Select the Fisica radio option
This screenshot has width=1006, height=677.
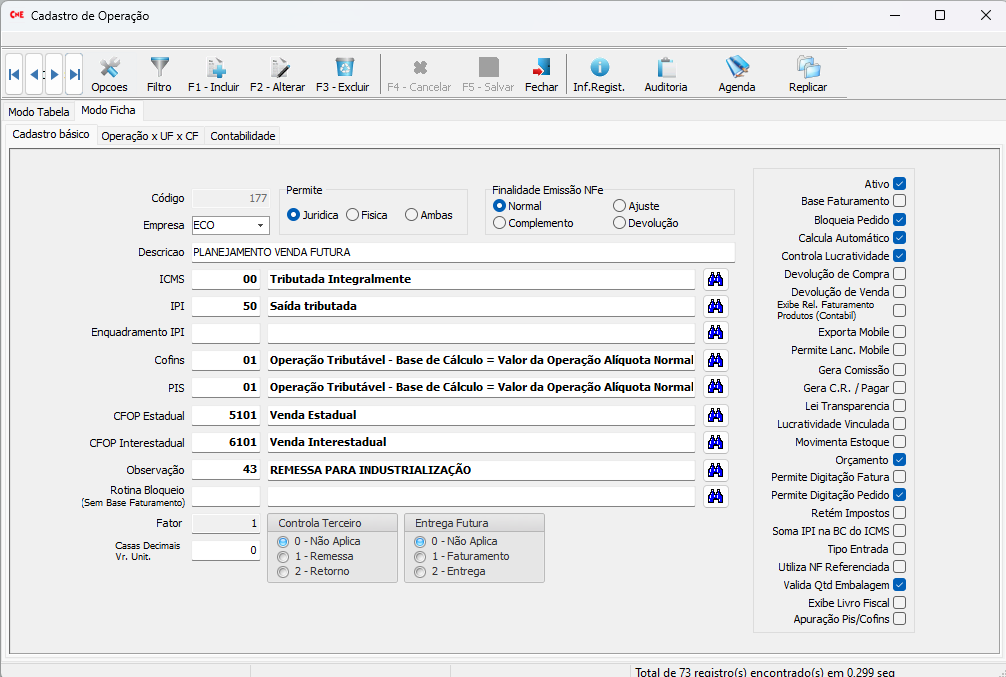tap(353, 215)
